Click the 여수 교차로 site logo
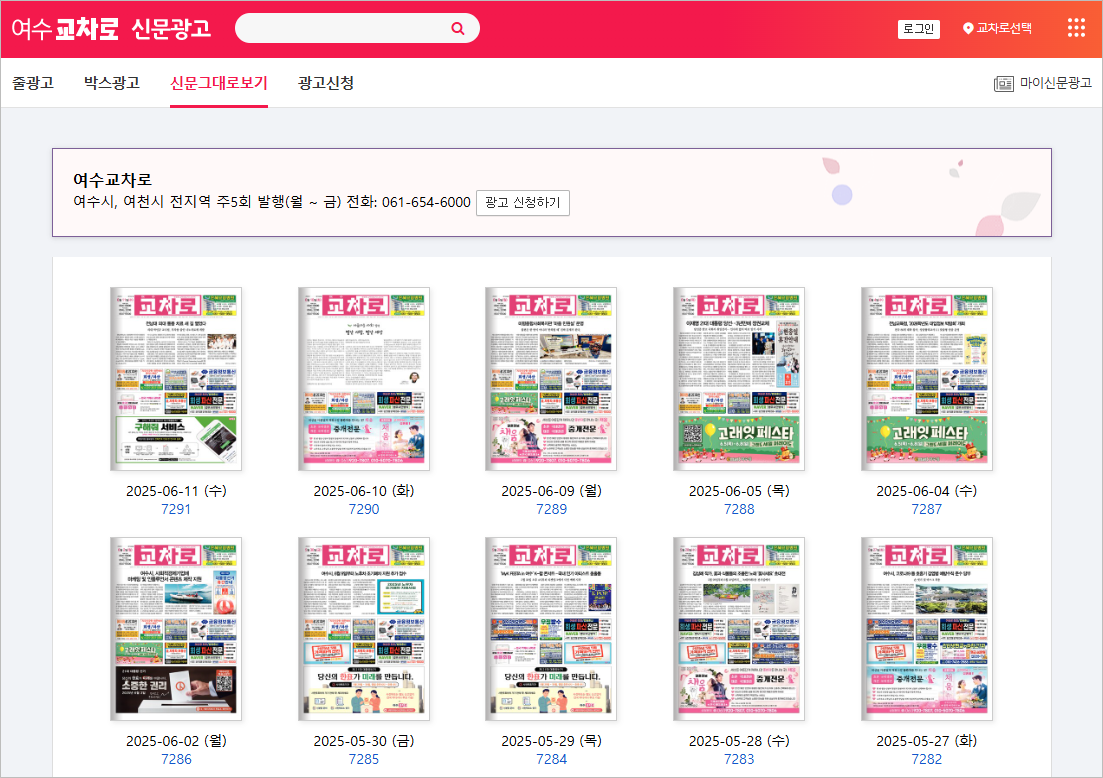The width and height of the screenshot is (1103, 778). [x=110, y=28]
